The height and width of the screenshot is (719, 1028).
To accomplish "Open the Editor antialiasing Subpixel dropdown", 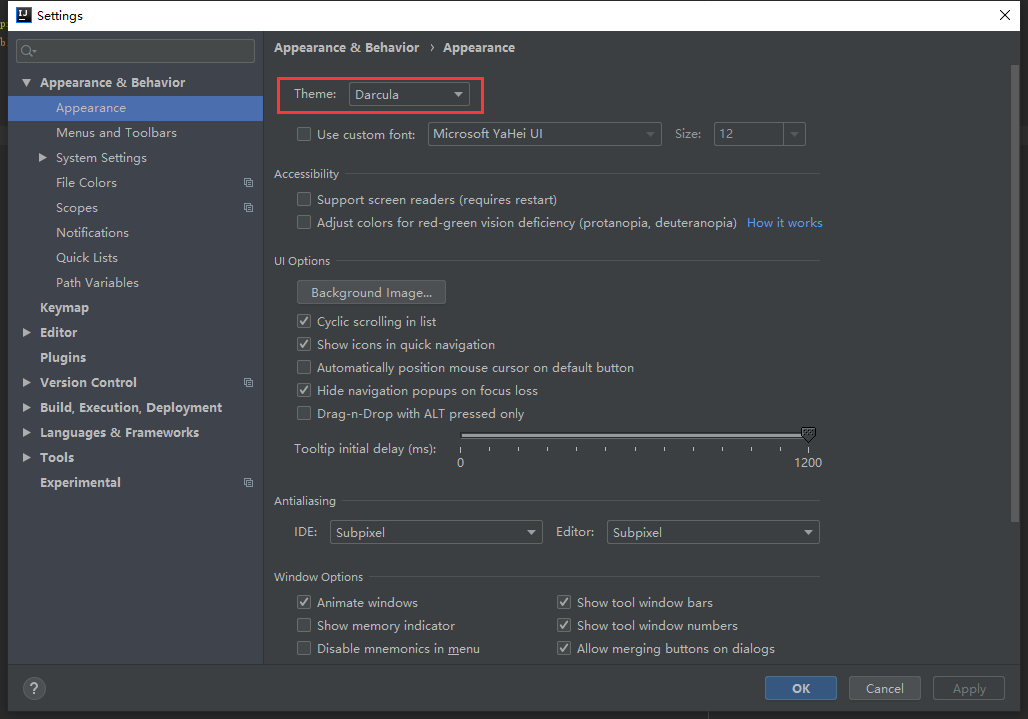I will pyautogui.click(x=713, y=532).
